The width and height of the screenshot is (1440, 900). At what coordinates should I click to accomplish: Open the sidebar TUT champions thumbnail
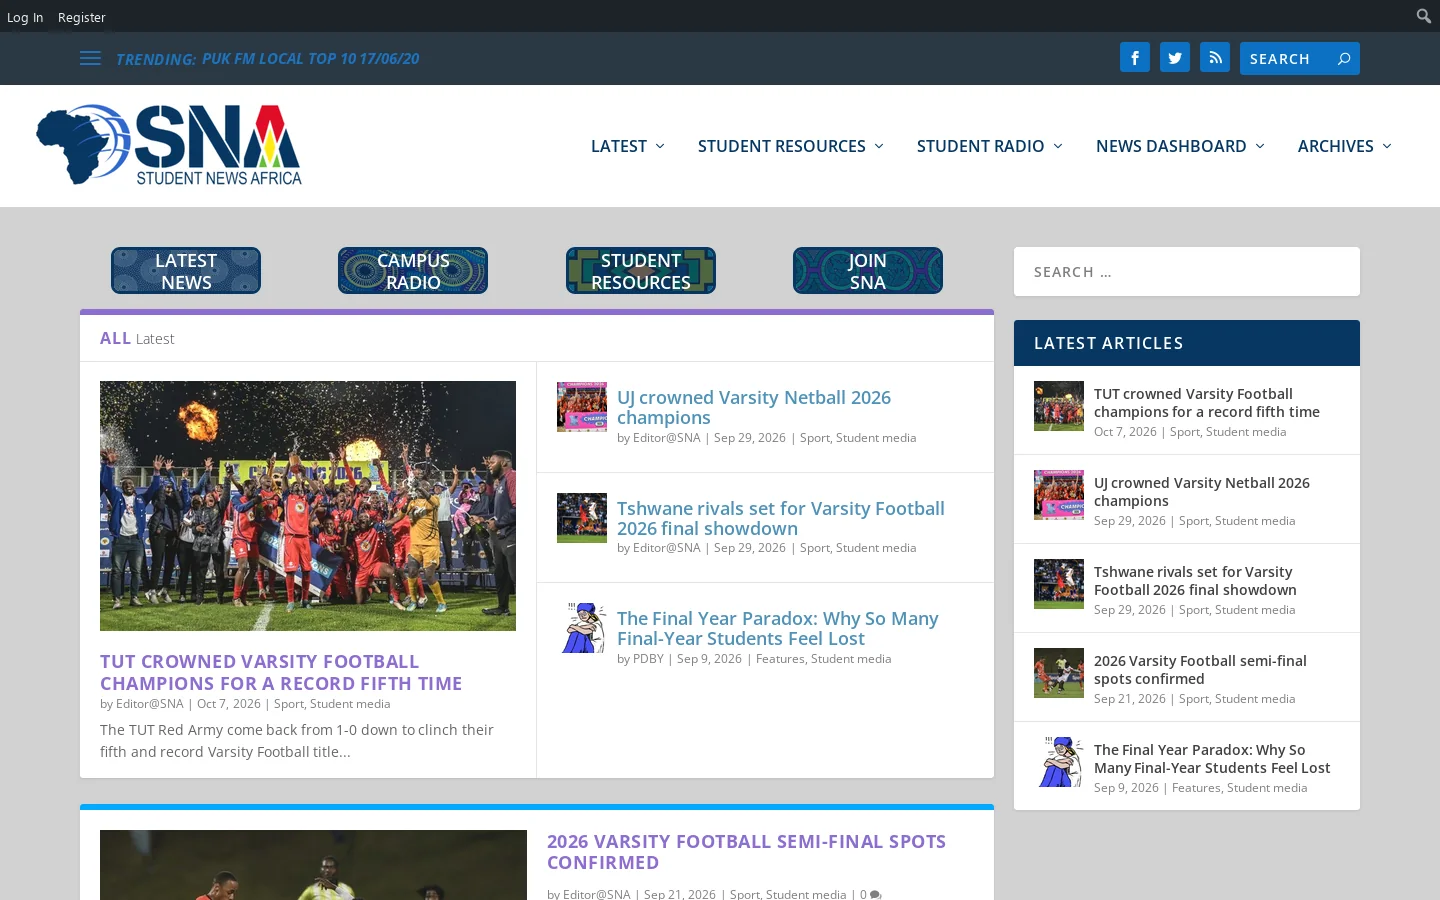coord(1059,406)
